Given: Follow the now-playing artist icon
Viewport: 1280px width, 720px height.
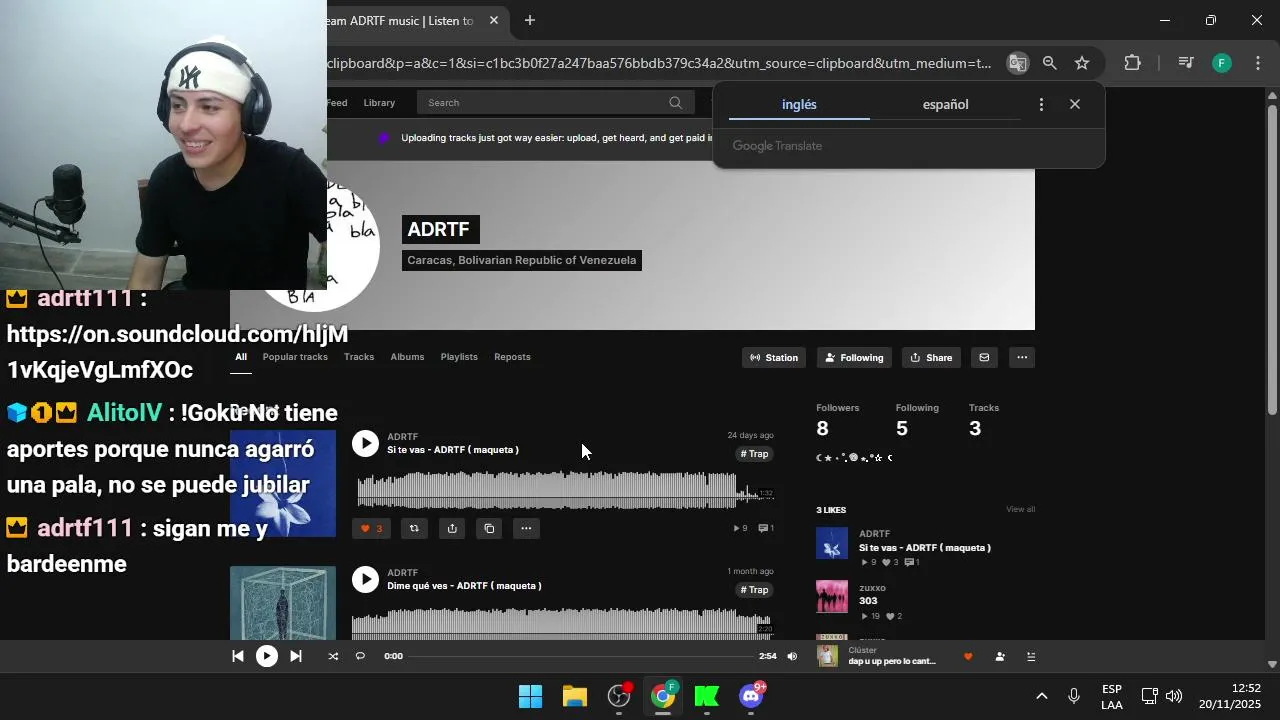Looking at the screenshot, I should [1000, 656].
